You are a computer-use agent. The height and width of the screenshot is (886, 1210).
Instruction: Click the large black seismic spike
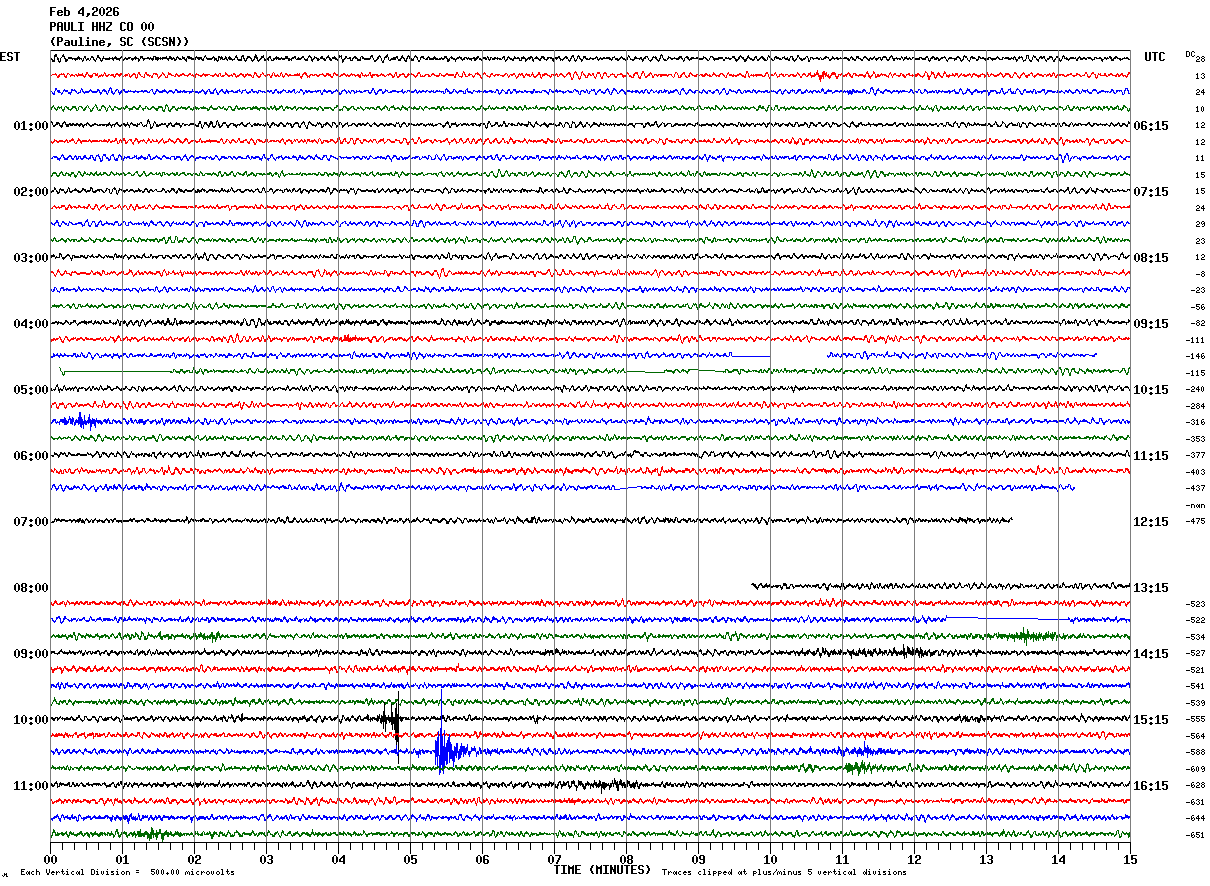coord(392,718)
